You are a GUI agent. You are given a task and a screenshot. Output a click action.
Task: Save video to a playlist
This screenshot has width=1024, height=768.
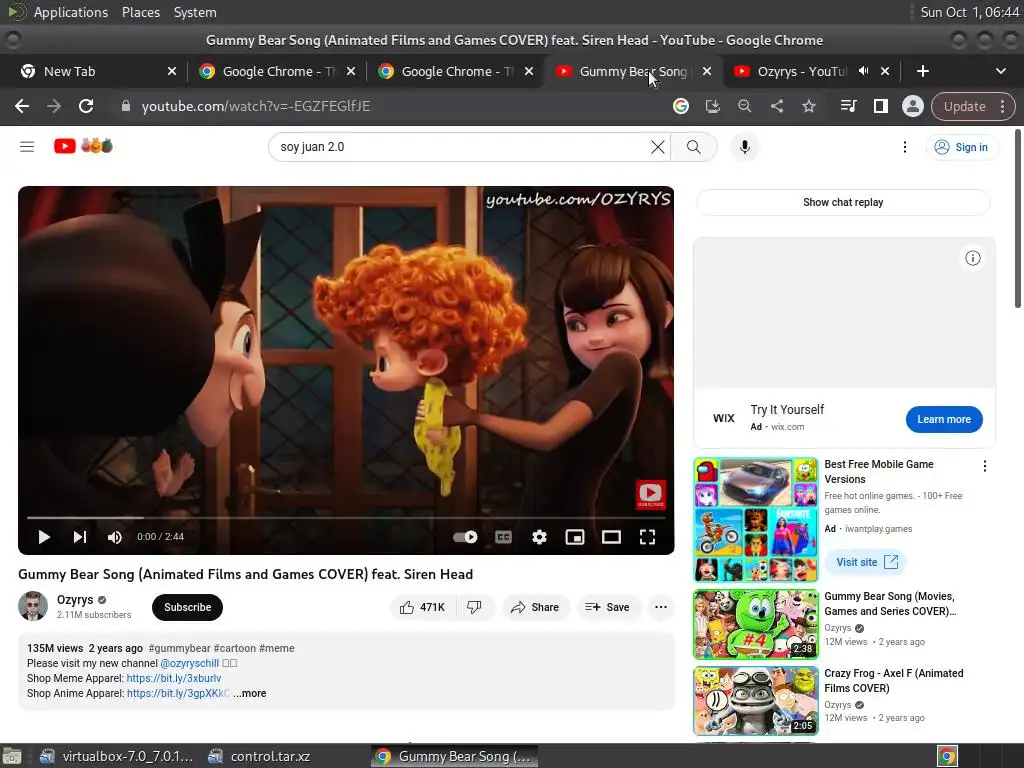(x=607, y=607)
